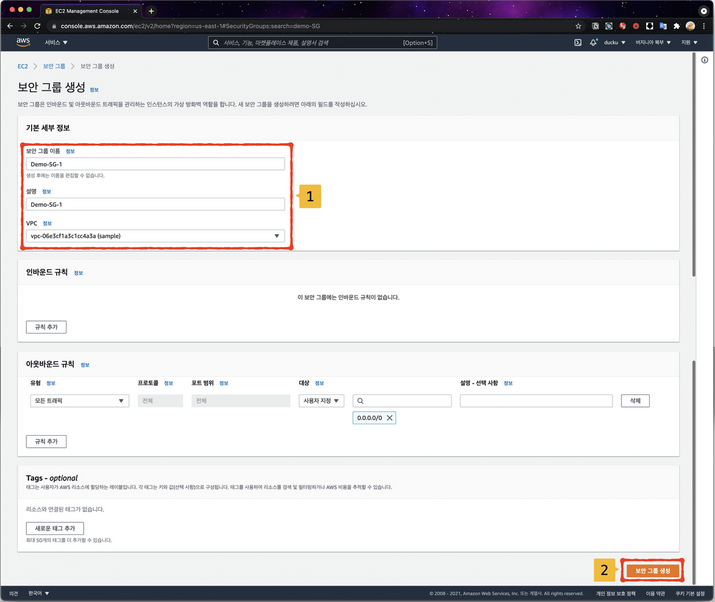This screenshot has width=715, height=602.
Task: Remove the 0.0.0.0/0 destination chip
Action: [x=390, y=417]
